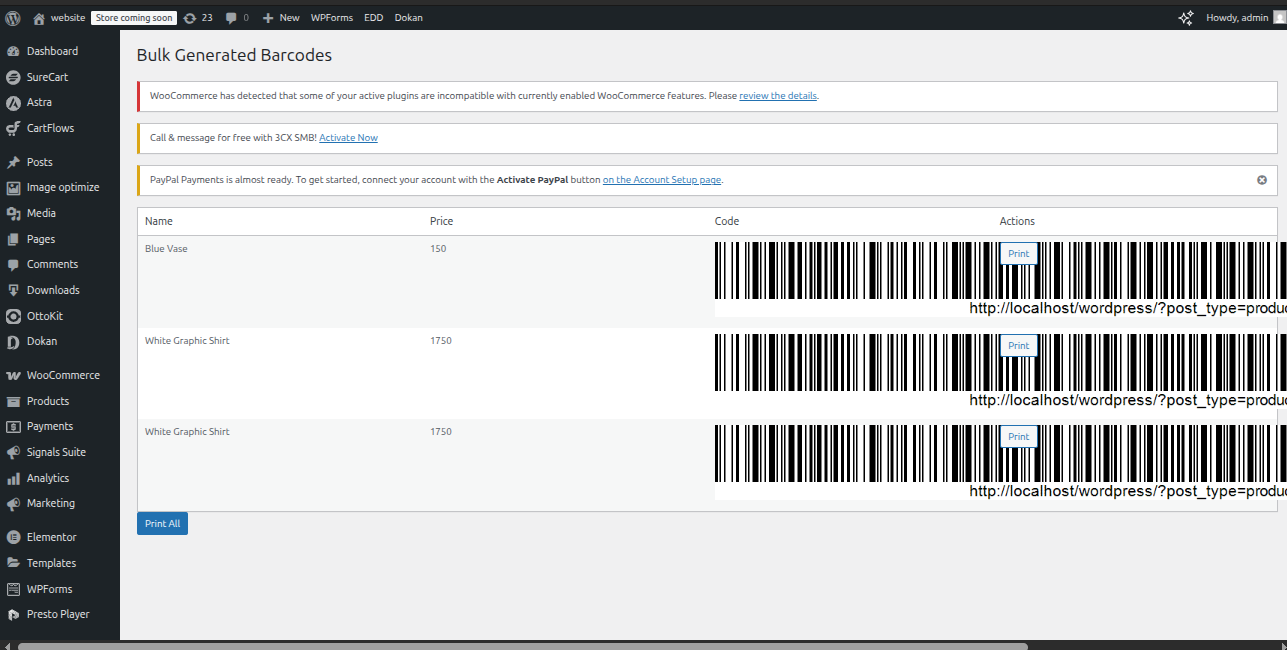
Task: Open the Dokan admin bar menu
Action: pos(408,17)
